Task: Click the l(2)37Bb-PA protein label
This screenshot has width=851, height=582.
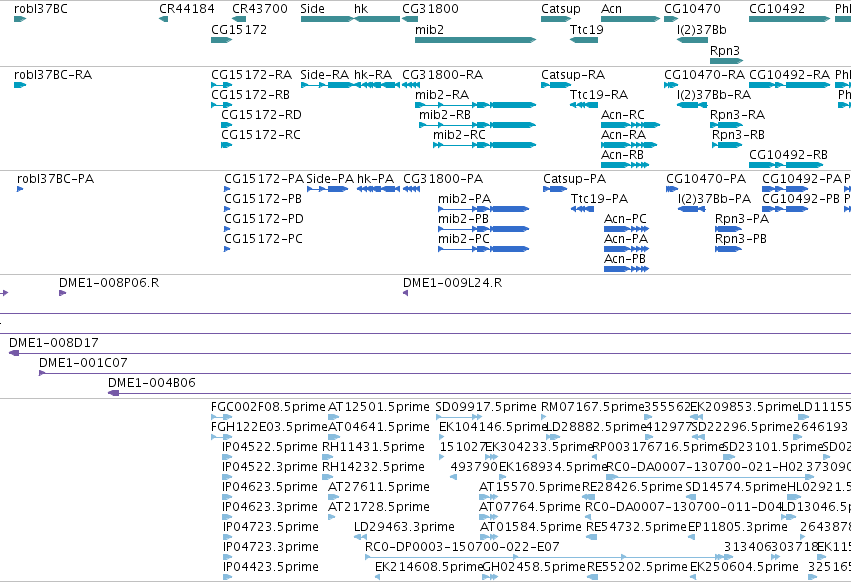Action: coord(714,199)
